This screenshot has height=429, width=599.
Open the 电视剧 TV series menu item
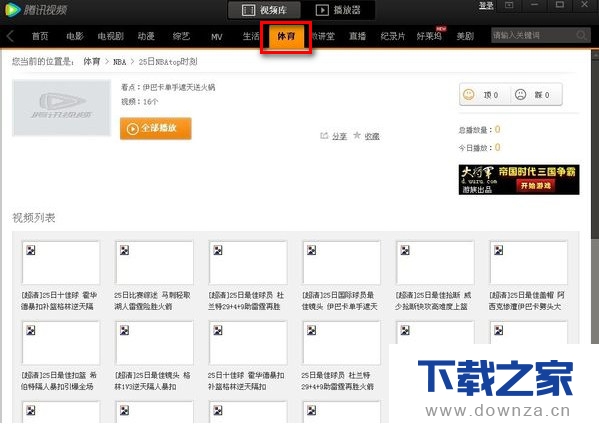pyautogui.click(x=110, y=36)
